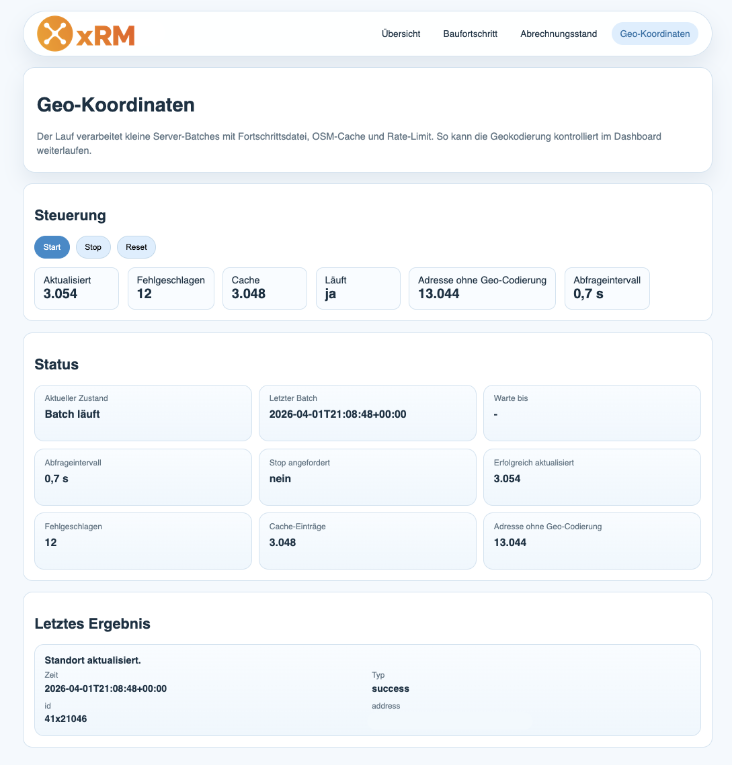This screenshot has height=765, width=732.
Task: Click the Aktualisiert 3.054 tile in Steuerung
Action: point(76,288)
